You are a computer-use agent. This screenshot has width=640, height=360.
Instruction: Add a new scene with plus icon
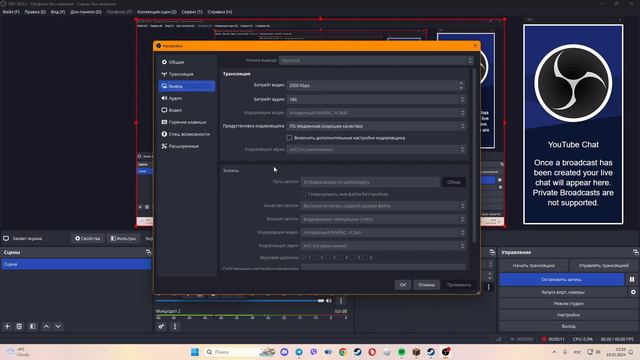[x=7, y=327]
